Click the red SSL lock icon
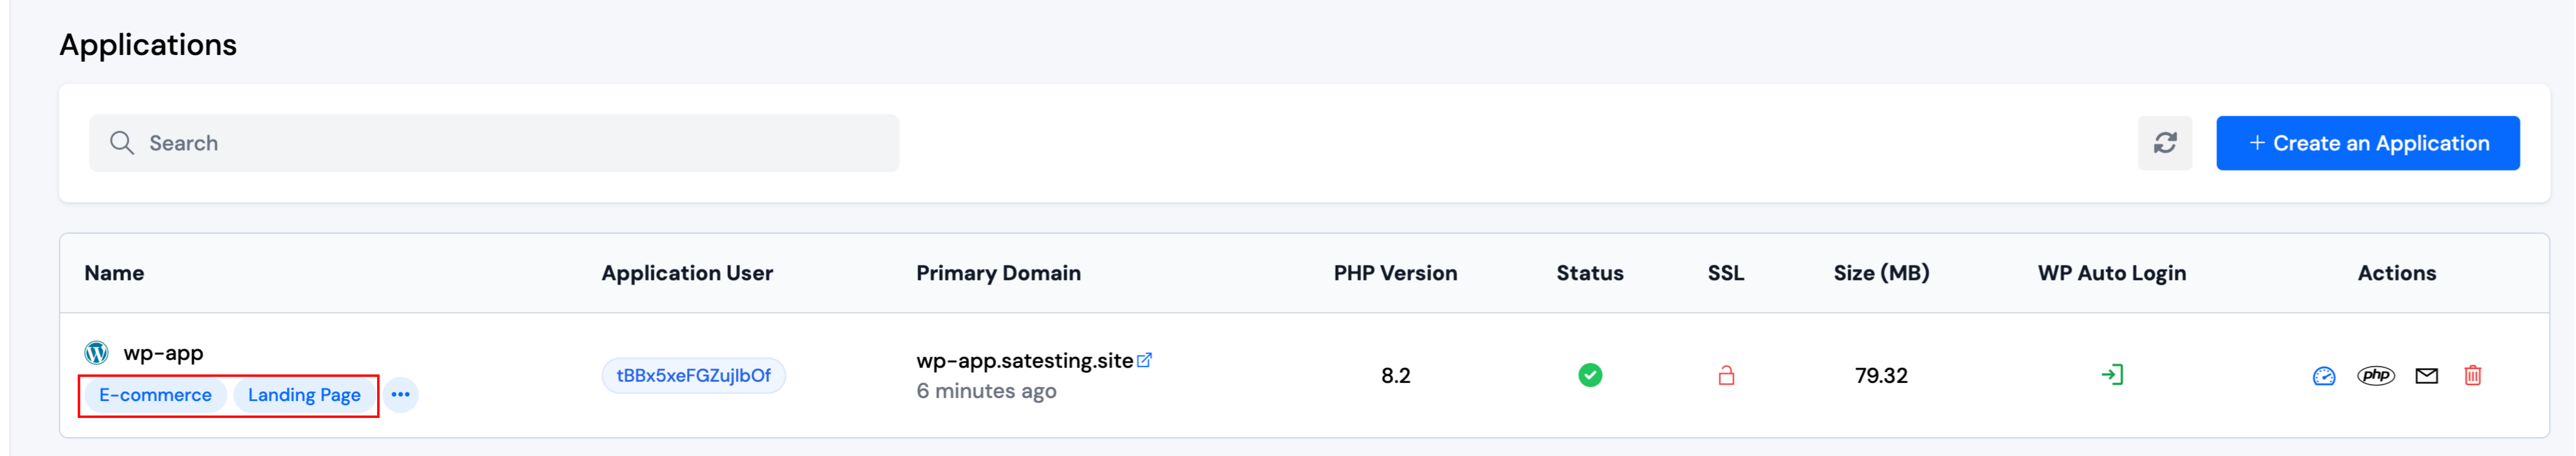2576x456 pixels. point(1726,376)
